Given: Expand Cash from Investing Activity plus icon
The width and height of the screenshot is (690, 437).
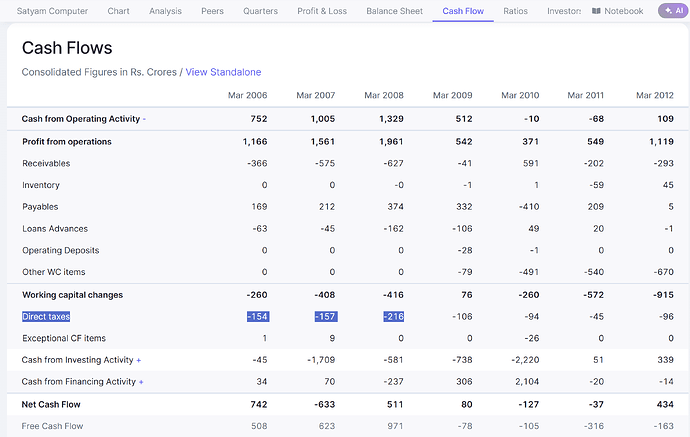Looking at the screenshot, I should (x=139, y=360).
